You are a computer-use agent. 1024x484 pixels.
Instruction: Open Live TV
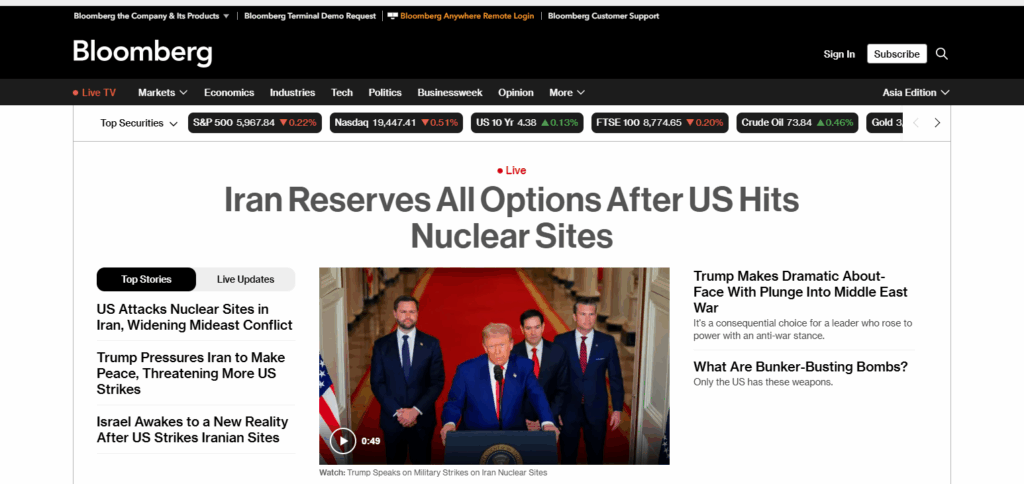(x=94, y=93)
